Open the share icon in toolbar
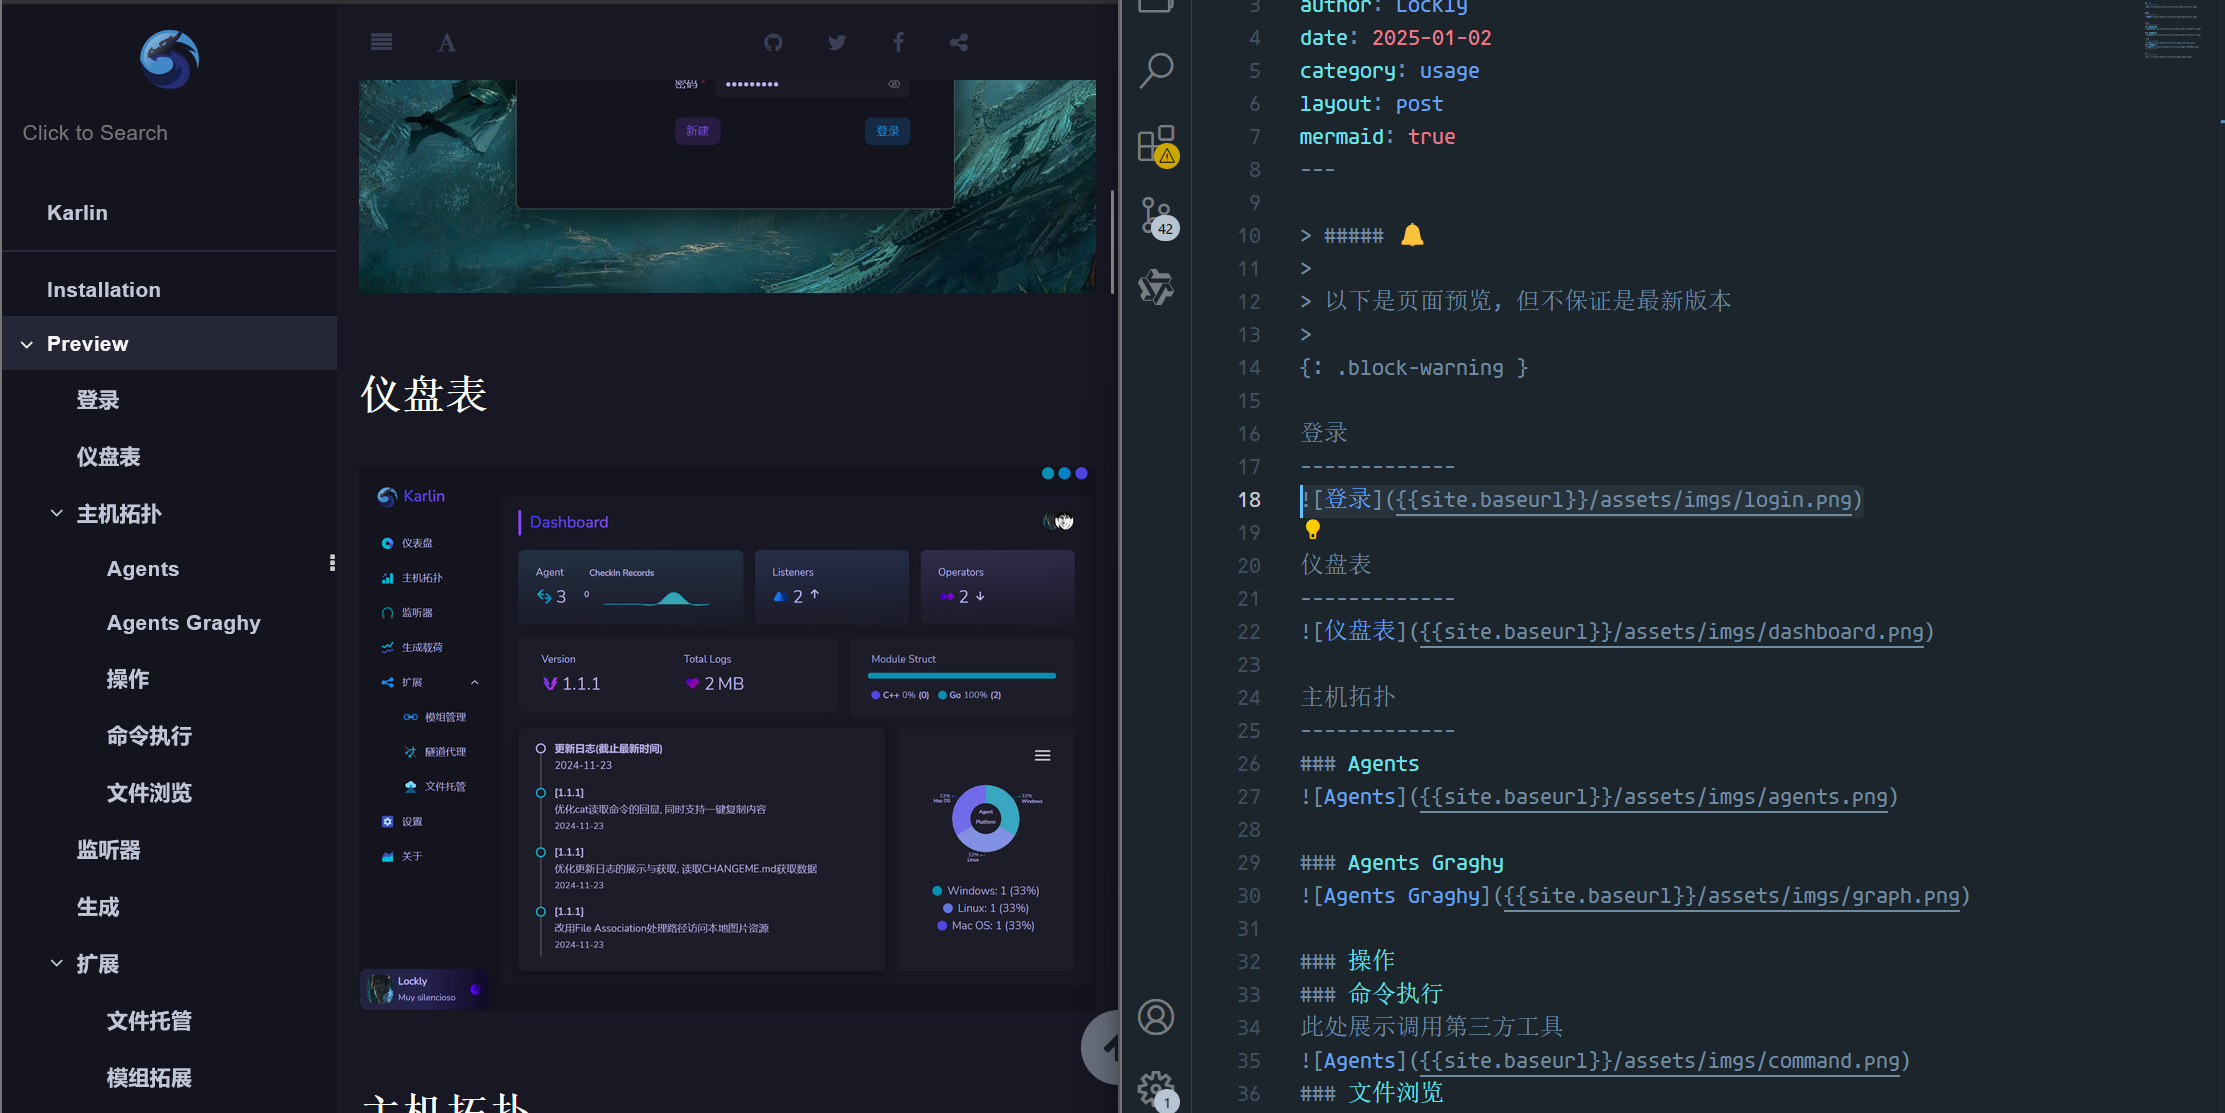Image resolution: width=2225 pixels, height=1113 pixels. click(959, 42)
